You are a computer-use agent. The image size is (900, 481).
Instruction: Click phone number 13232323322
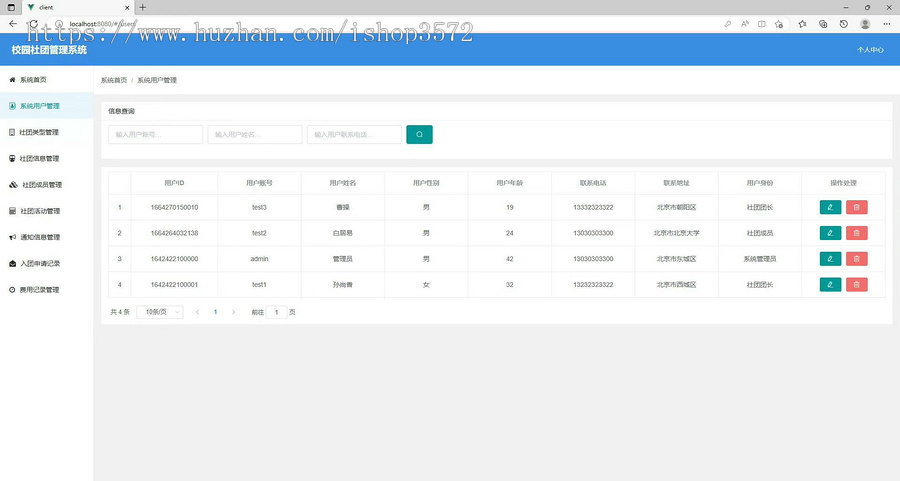click(x=593, y=285)
